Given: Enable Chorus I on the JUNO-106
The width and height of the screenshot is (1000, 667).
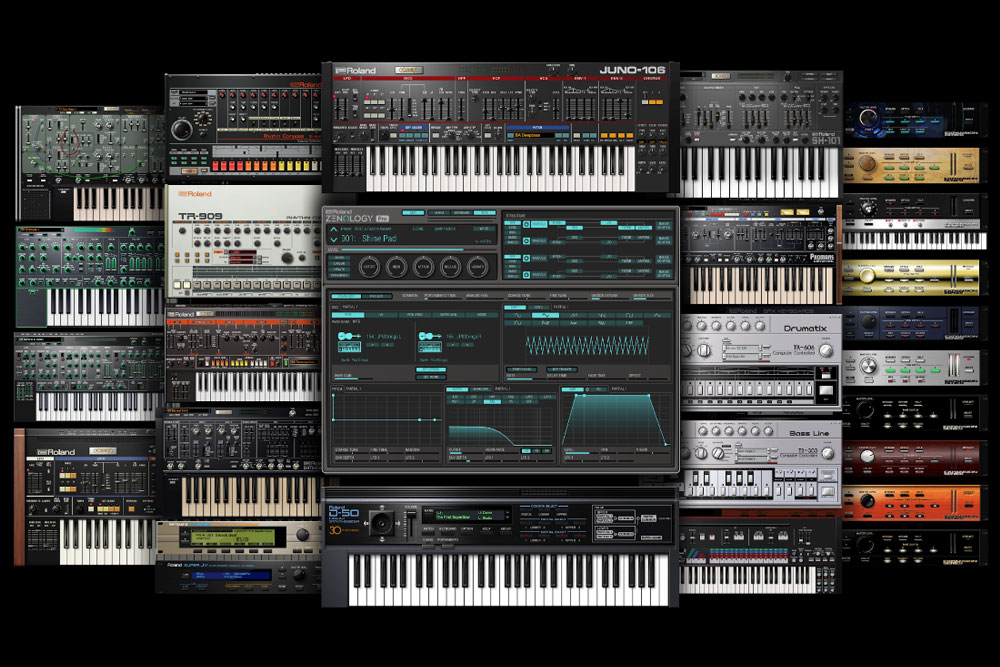Looking at the screenshot, I should pos(651,102).
